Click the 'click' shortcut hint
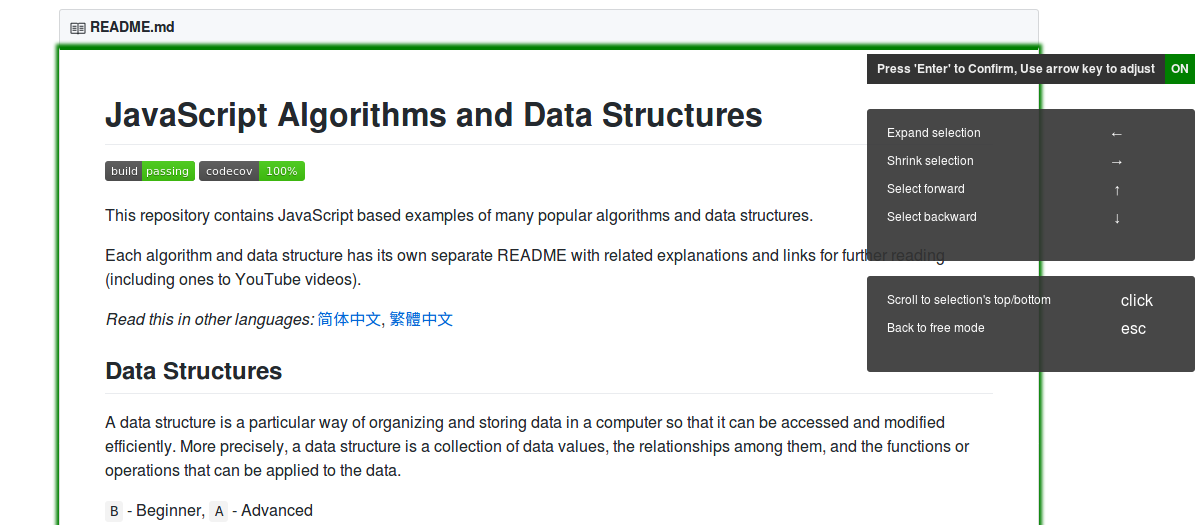 tap(1137, 301)
